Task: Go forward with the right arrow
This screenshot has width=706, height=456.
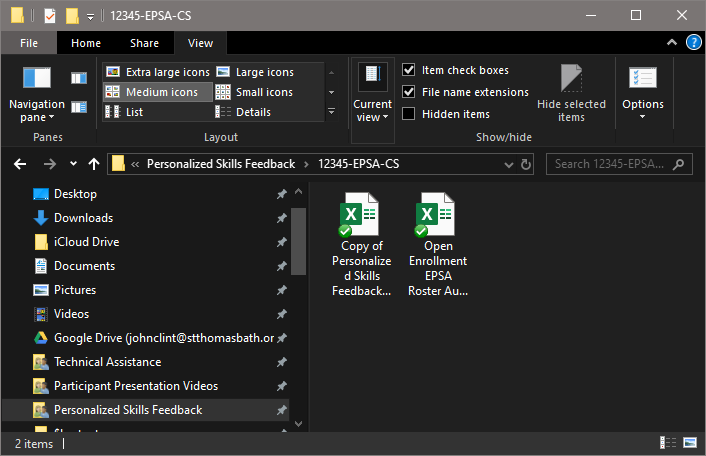Action: click(x=50, y=164)
